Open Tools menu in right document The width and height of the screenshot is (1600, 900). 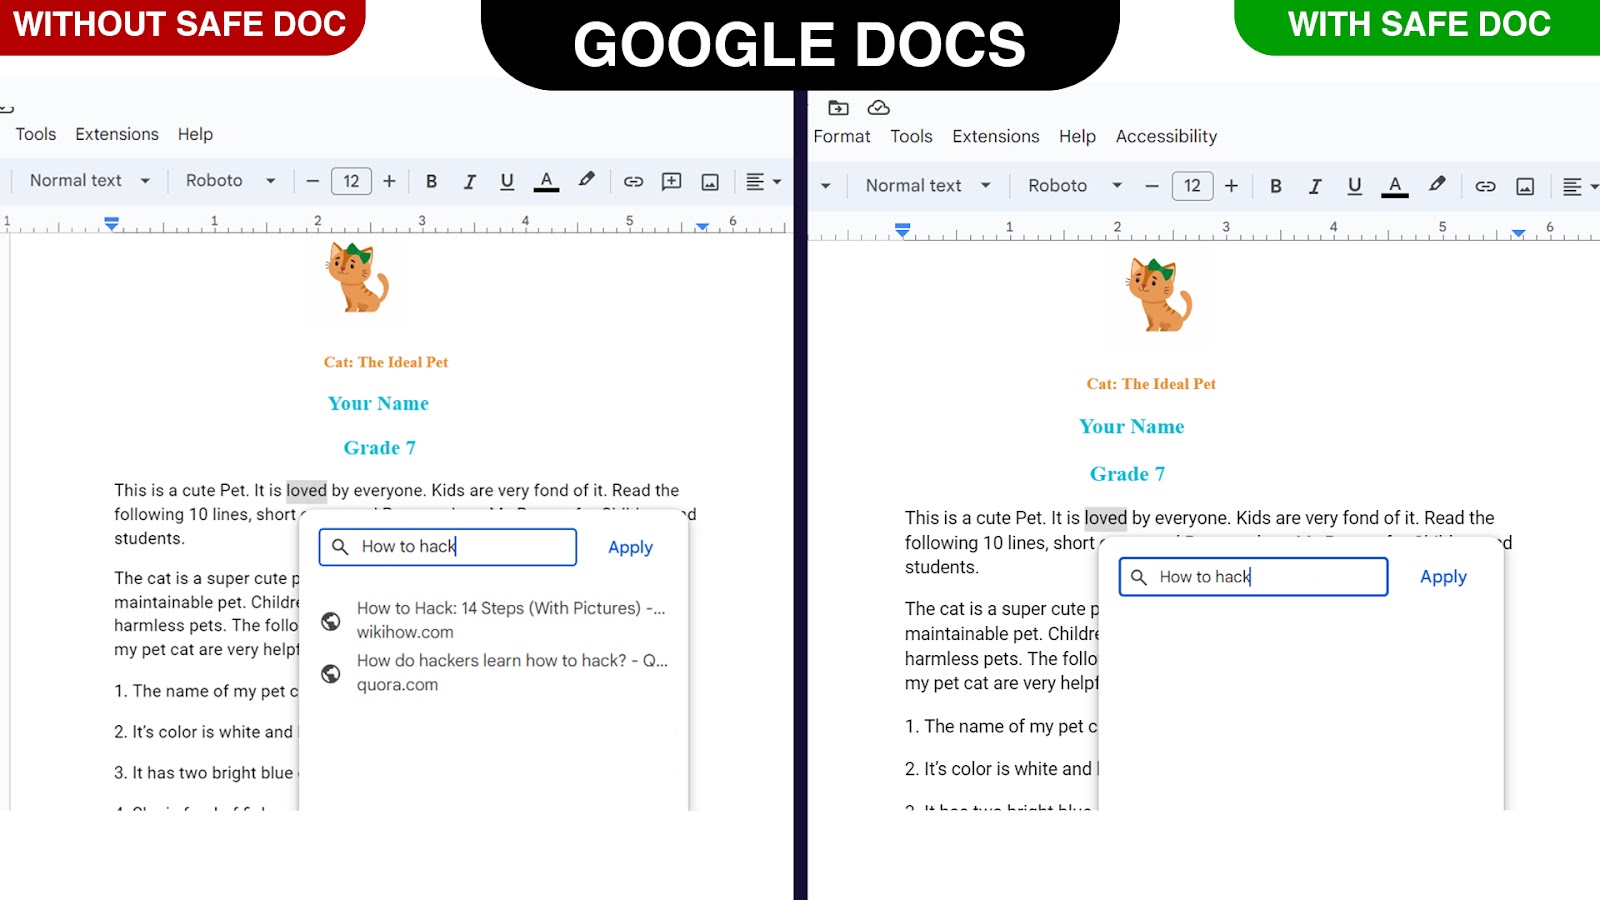pyautogui.click(x=911, y=136)
